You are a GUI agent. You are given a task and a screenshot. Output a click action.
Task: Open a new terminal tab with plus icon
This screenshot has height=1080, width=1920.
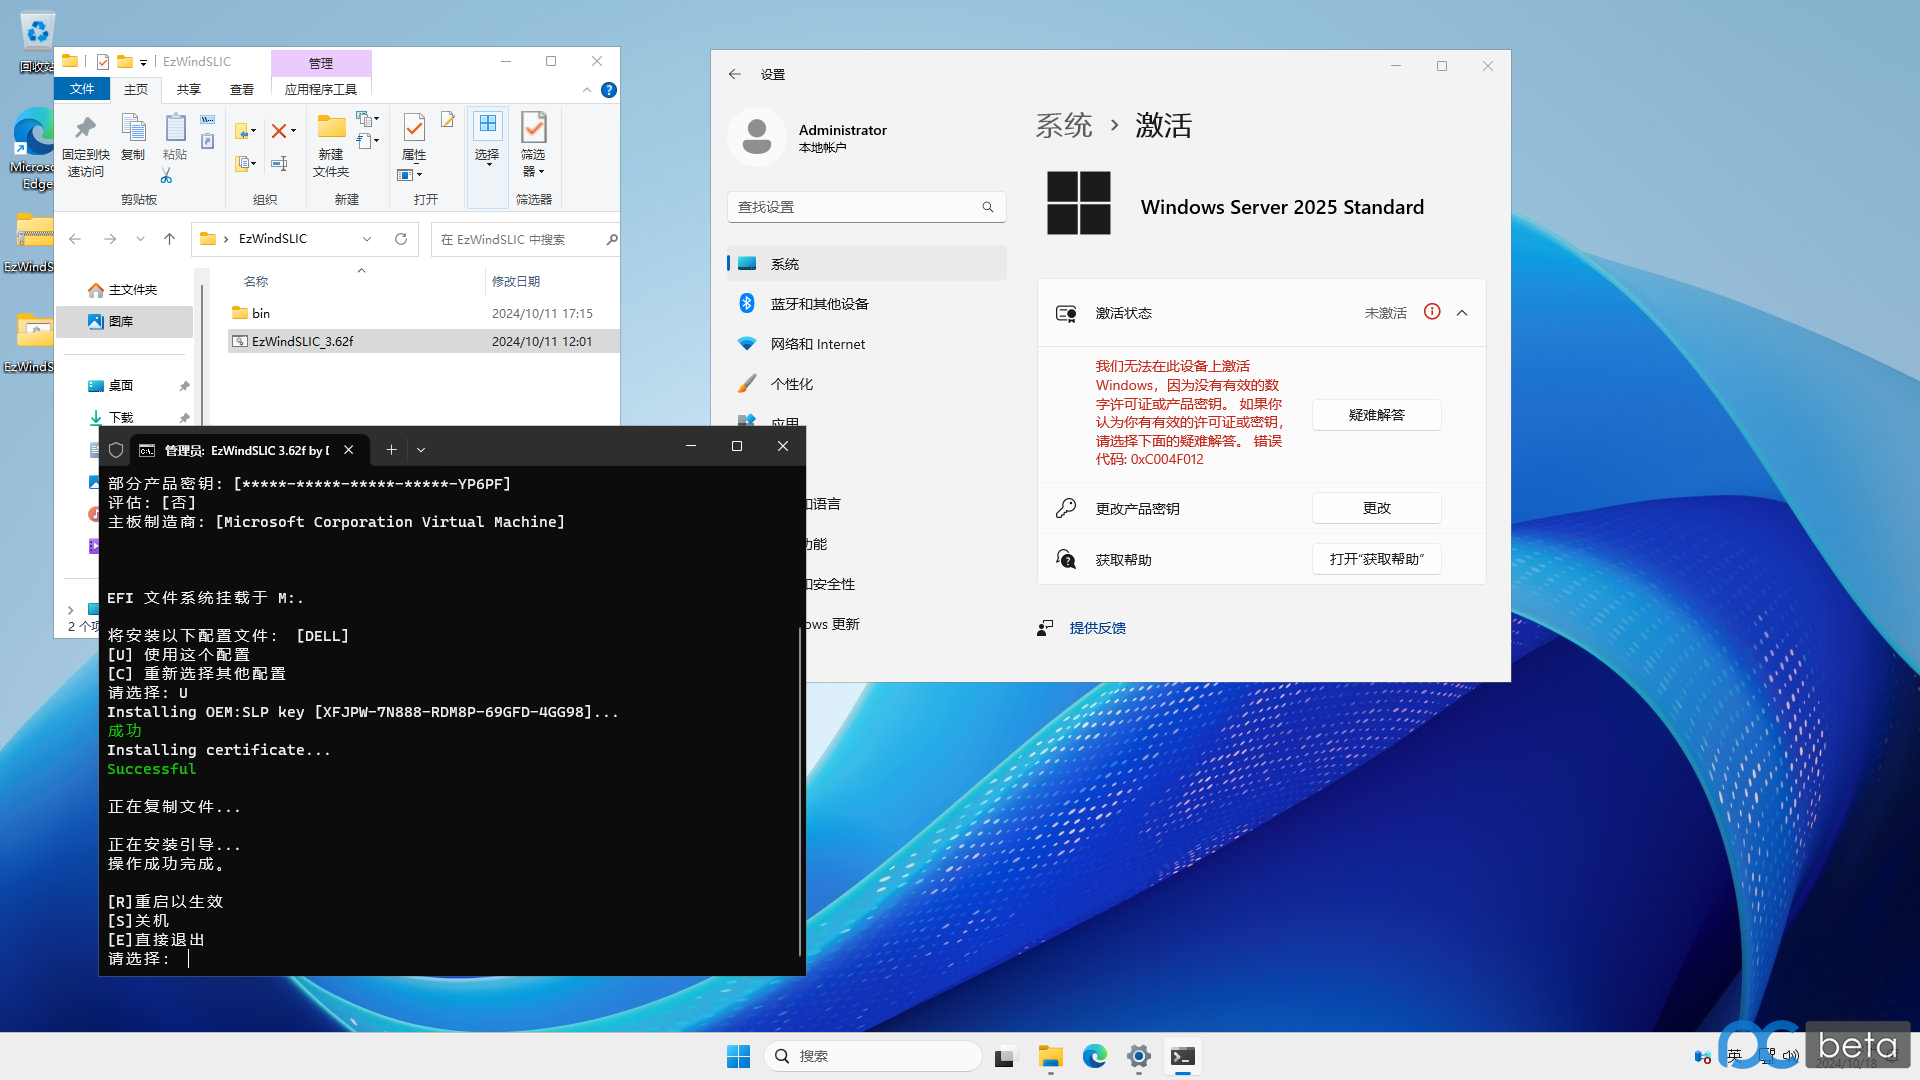point(391,450)
